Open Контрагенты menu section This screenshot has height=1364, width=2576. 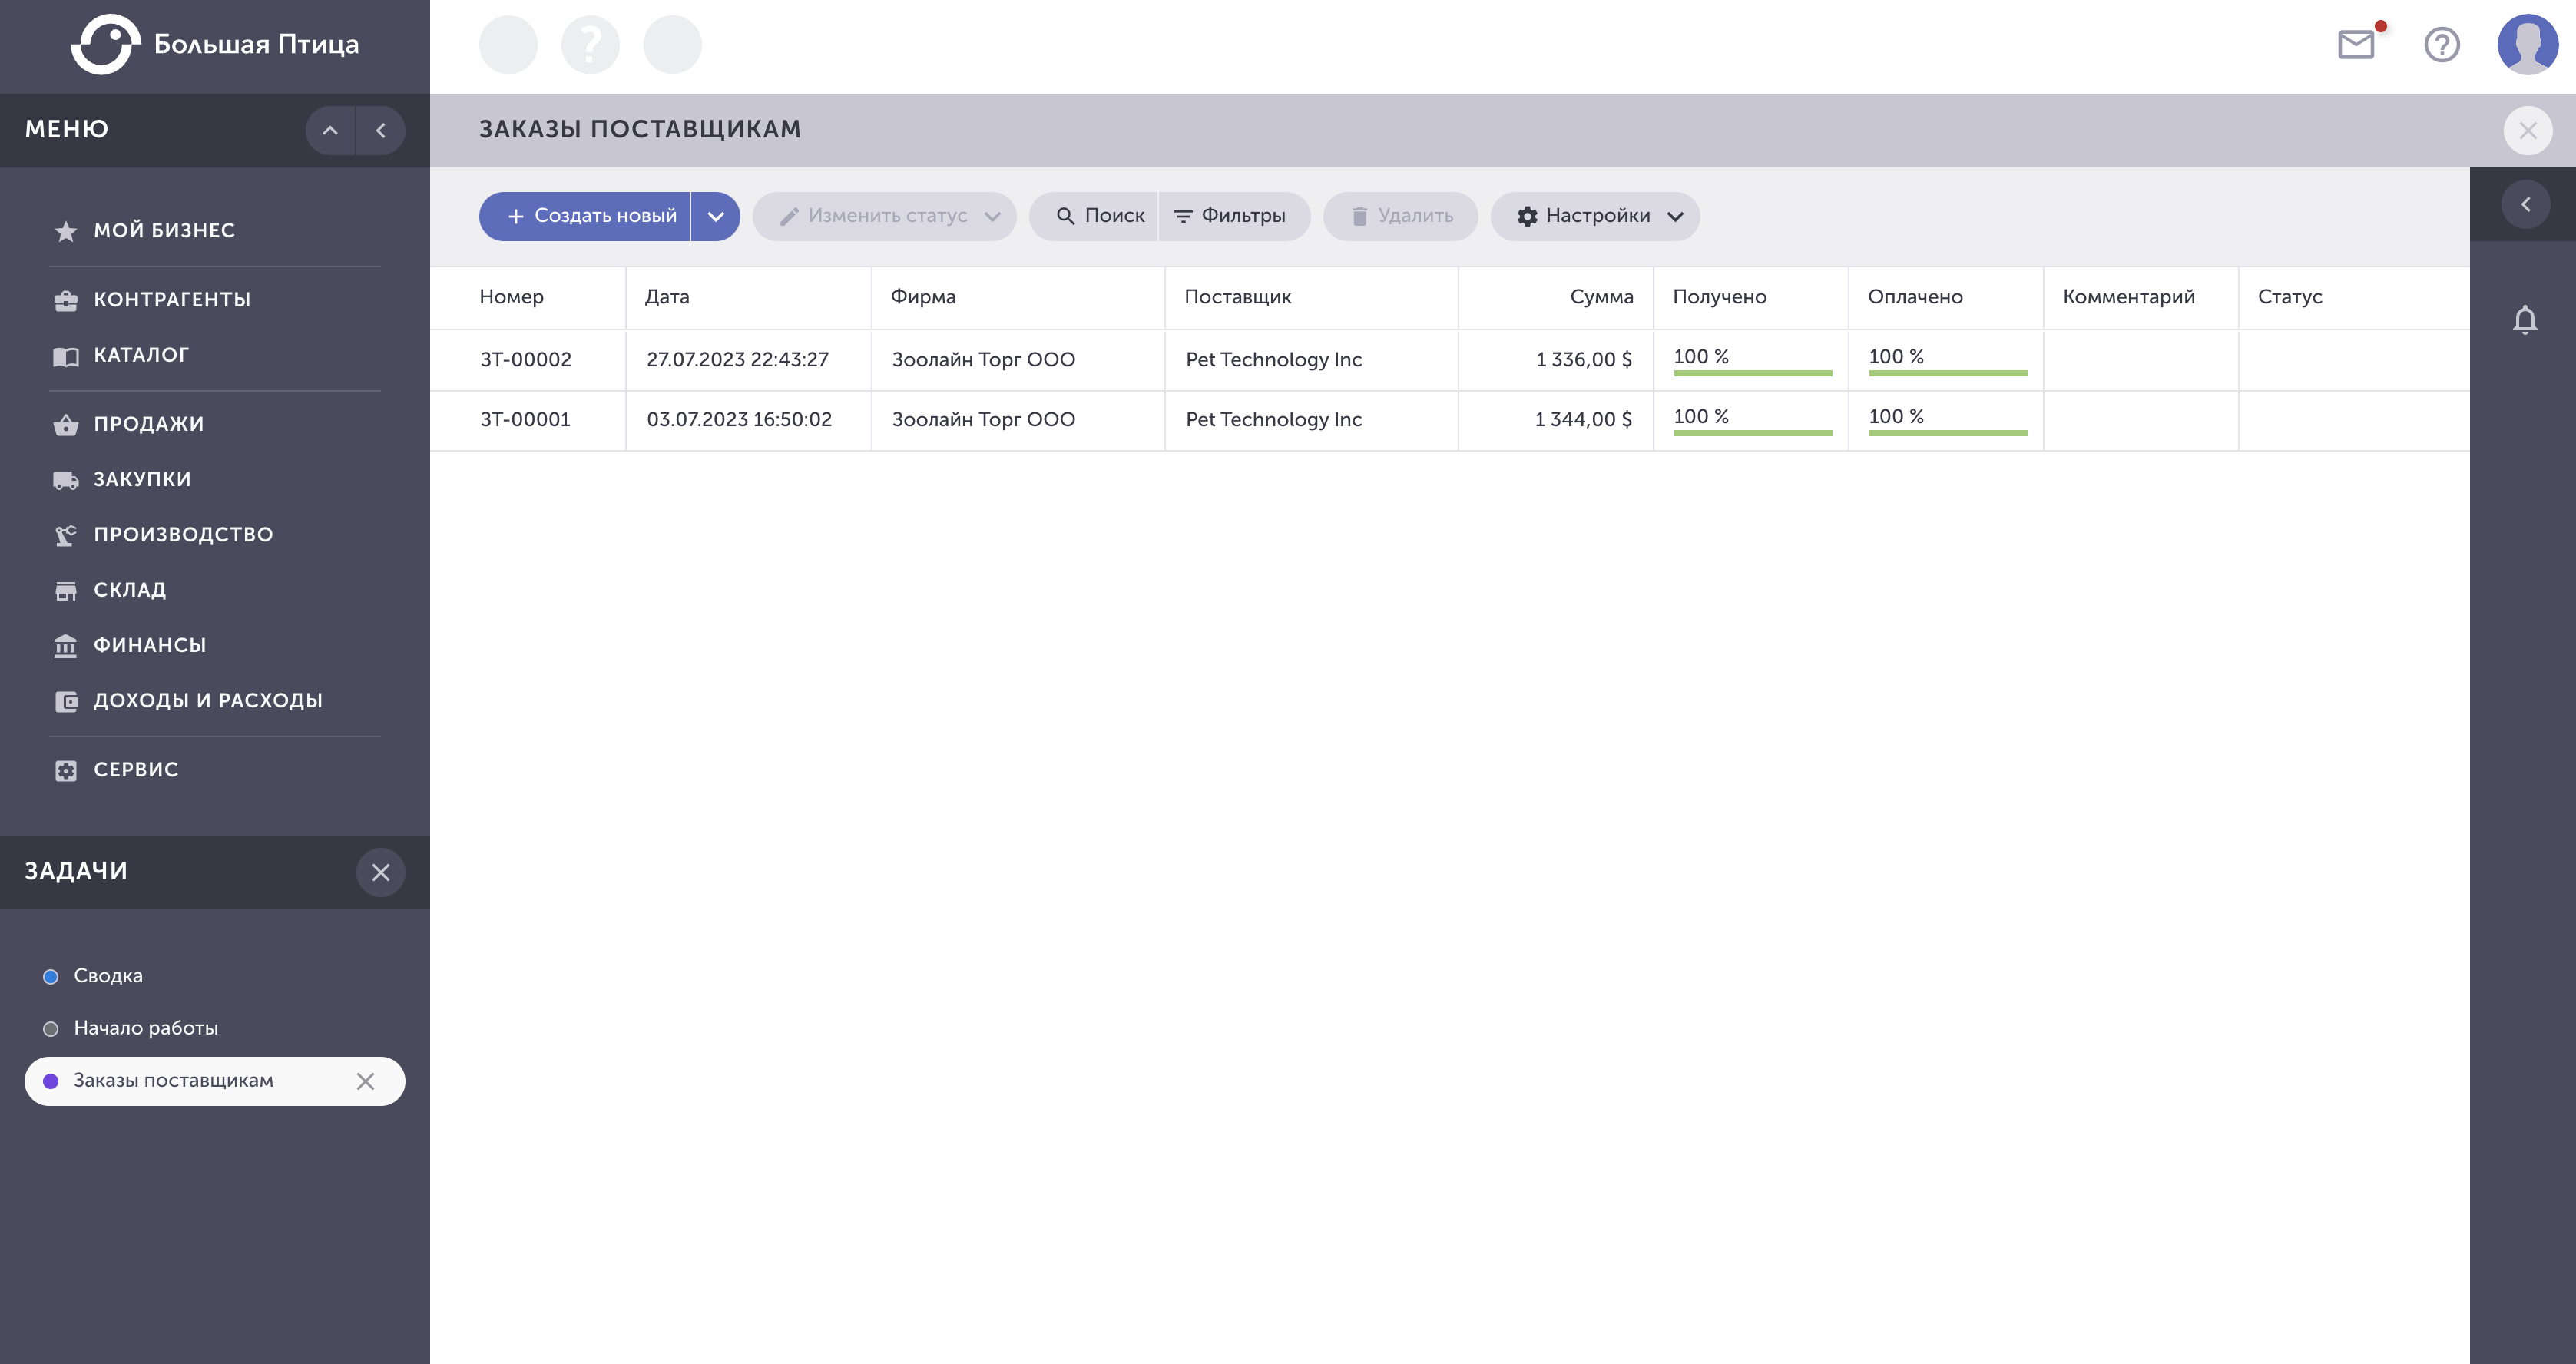click(172, 300)
